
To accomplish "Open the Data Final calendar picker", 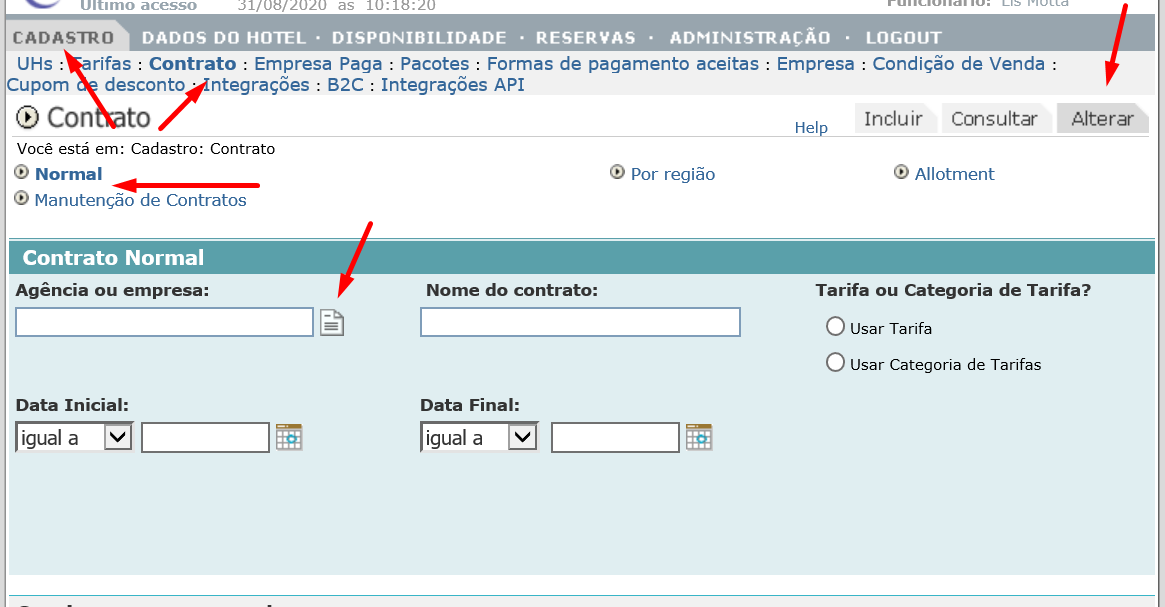I will (x=699, y=437).
